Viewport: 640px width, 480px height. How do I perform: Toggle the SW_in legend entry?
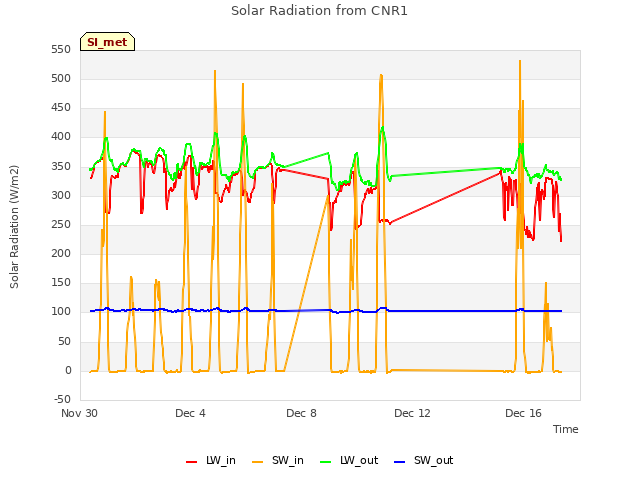tap(278, 460)
